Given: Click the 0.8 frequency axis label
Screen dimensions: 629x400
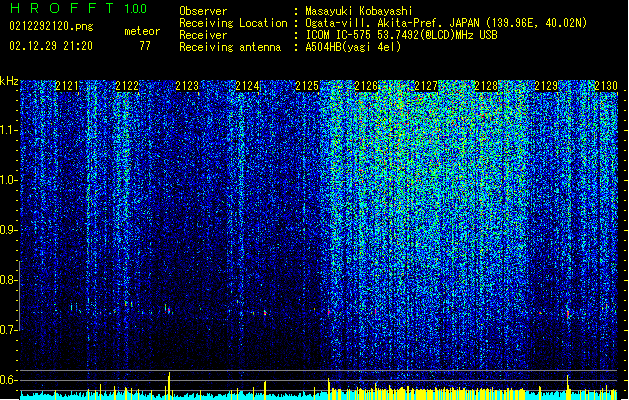Looking at the screenshot, I should [9, 280].
